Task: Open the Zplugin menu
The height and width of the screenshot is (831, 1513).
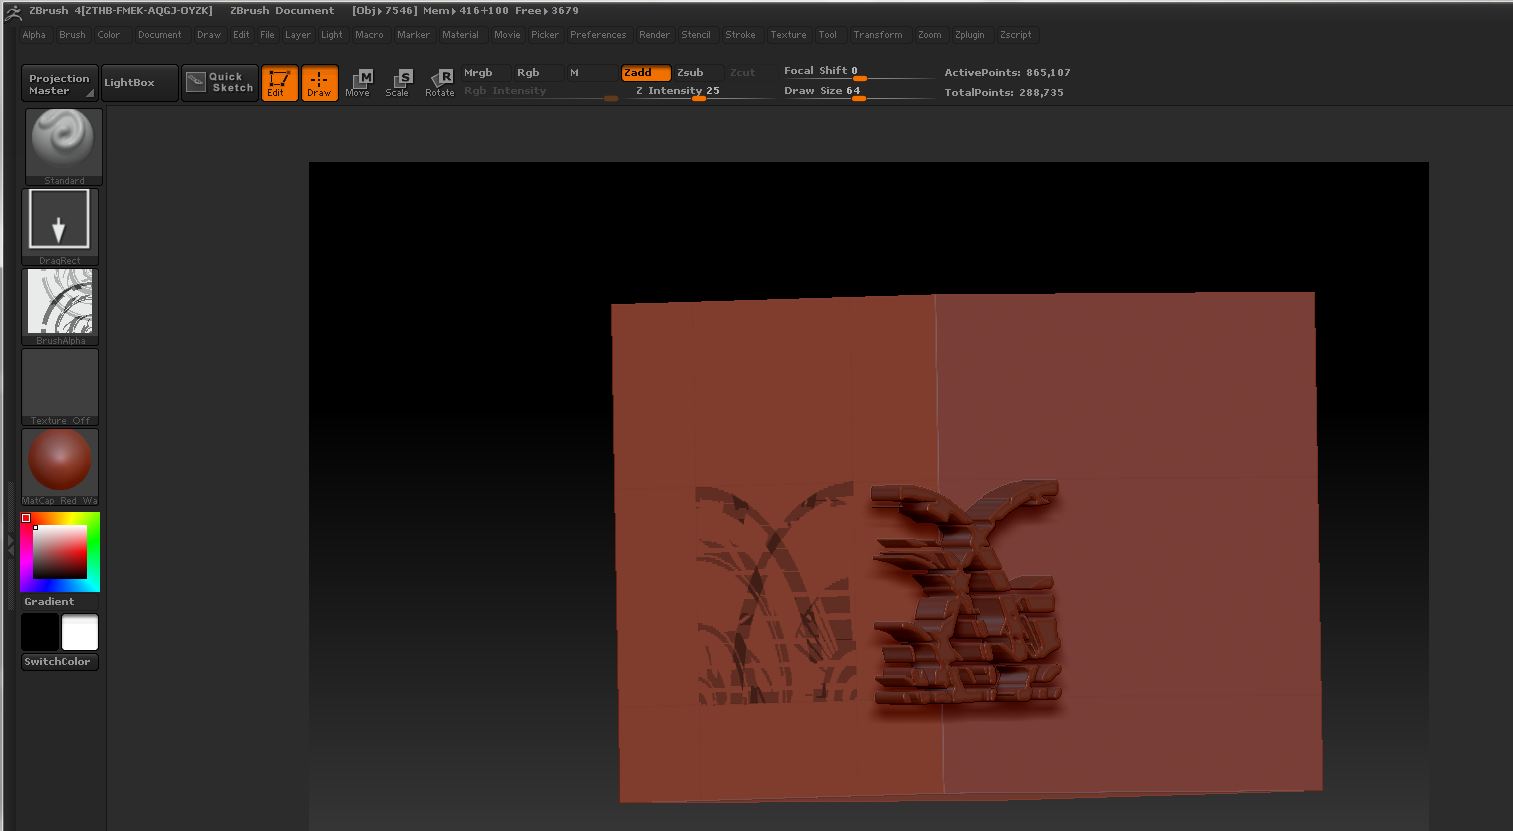Action: 969,35
